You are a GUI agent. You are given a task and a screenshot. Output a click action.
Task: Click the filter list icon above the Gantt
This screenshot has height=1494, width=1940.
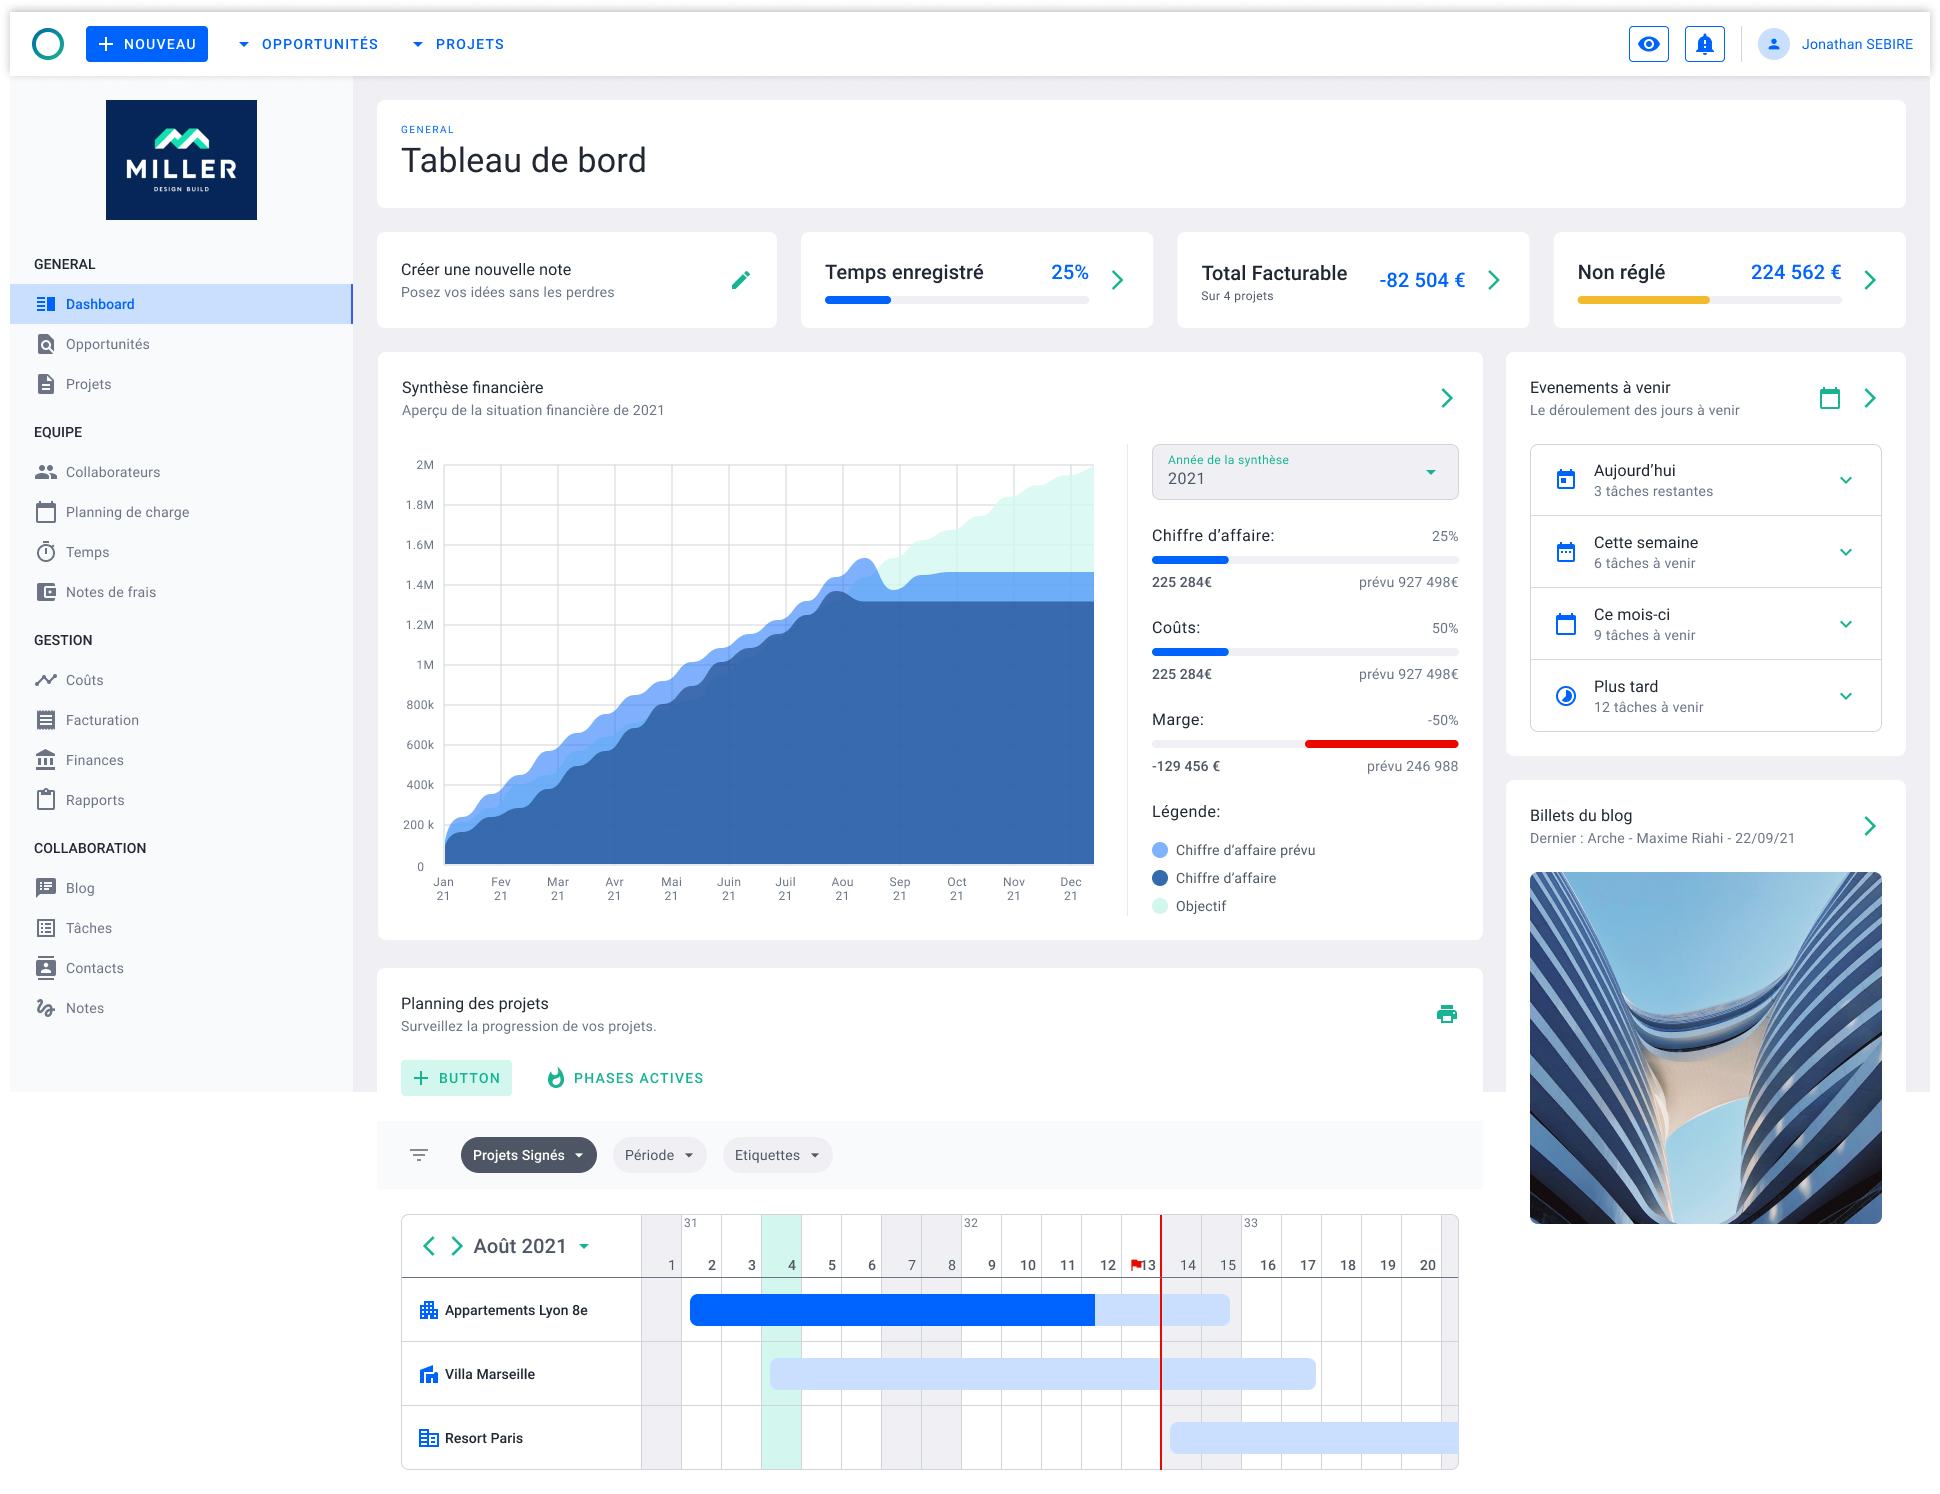click(419, 1155)
